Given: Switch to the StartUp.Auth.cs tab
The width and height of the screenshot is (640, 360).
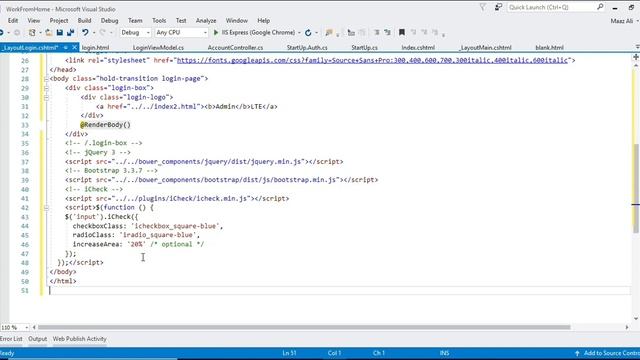Looking at the screenshot, I should point(307,48).
